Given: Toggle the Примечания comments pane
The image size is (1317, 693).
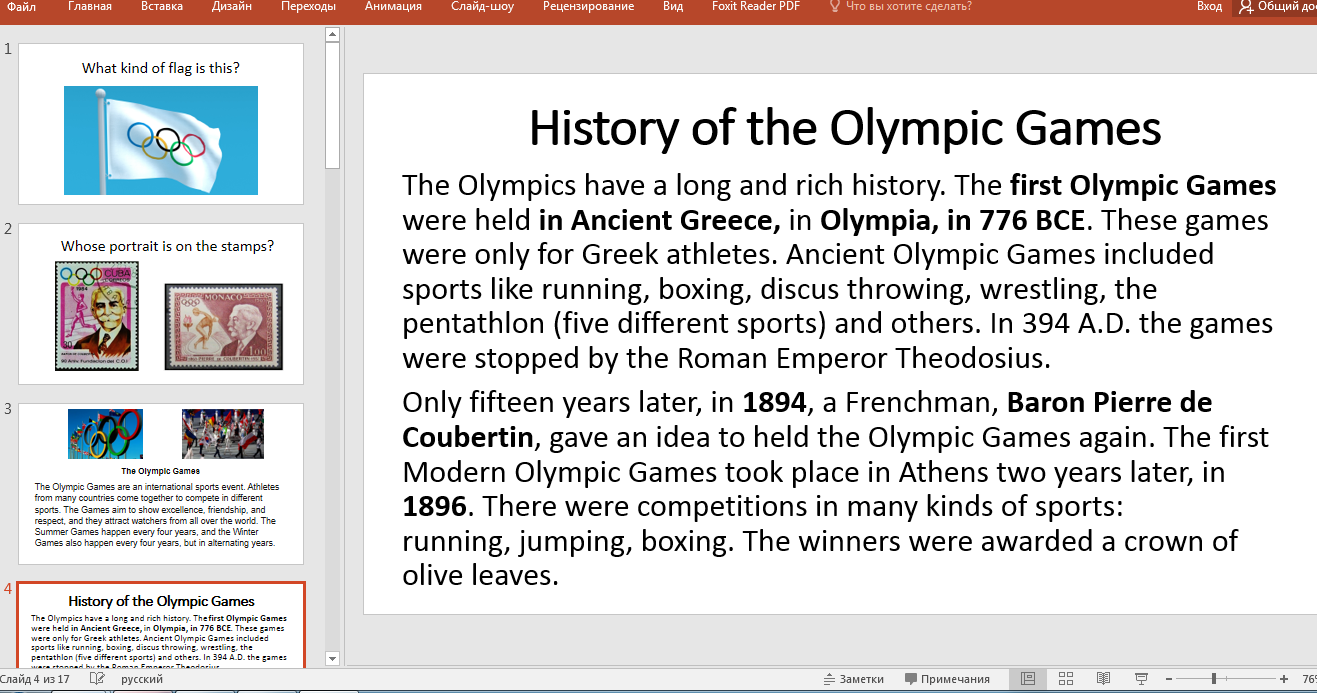Looking at the screenshot, I should pos(947,679).
